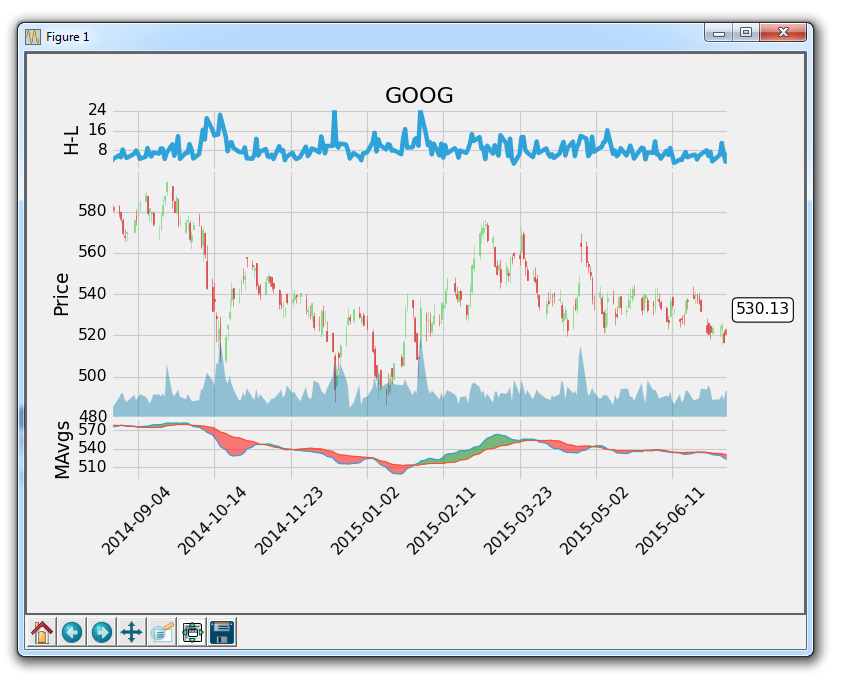842x693 pixels.
Task: Click the maximize window button
Action: click(x=746, y=32)
